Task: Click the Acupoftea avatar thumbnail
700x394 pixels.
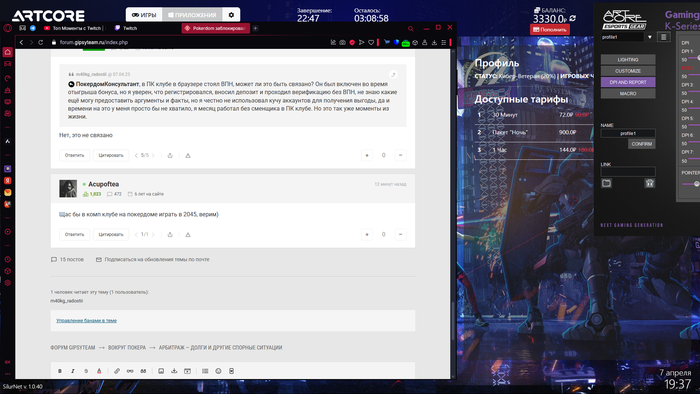Action: tap(68, 188)
